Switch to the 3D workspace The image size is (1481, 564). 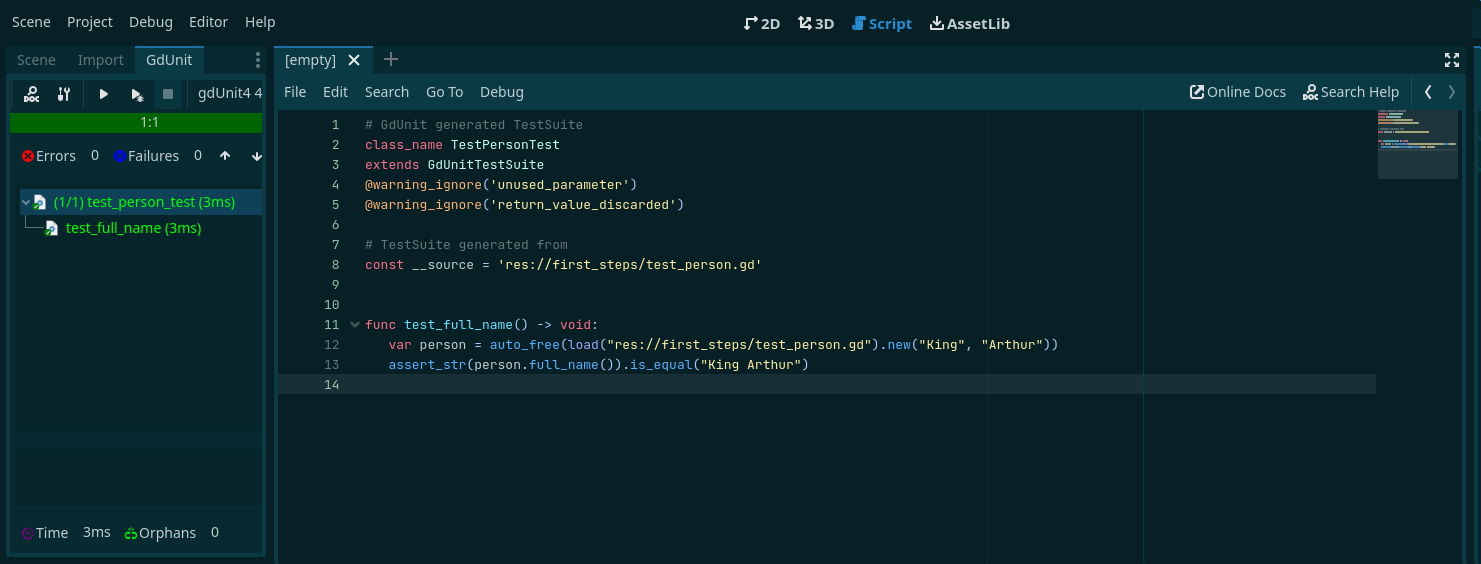pyautogui.click(x=815, y=23)
